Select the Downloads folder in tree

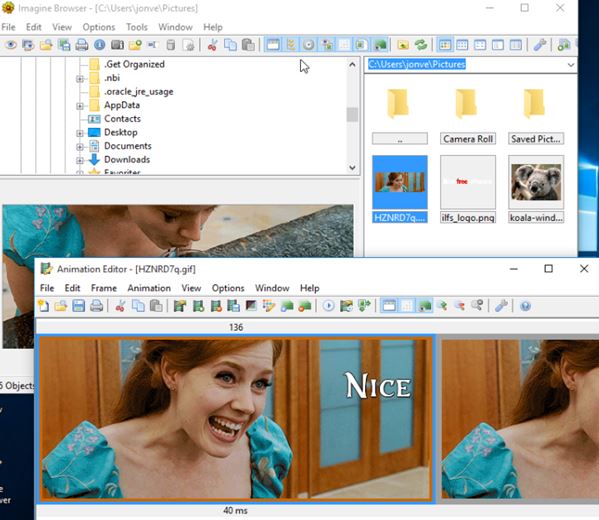tap(127, 159)
